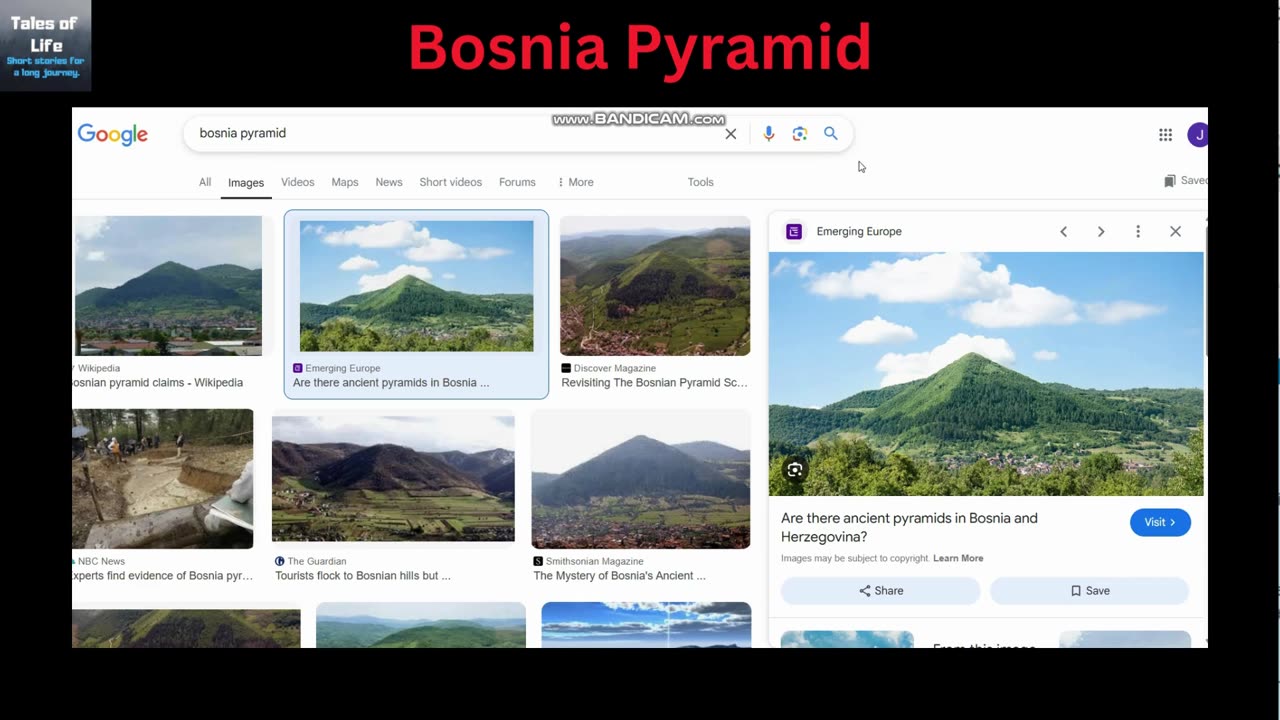Start voice search with microphone icon

(768, 134)
